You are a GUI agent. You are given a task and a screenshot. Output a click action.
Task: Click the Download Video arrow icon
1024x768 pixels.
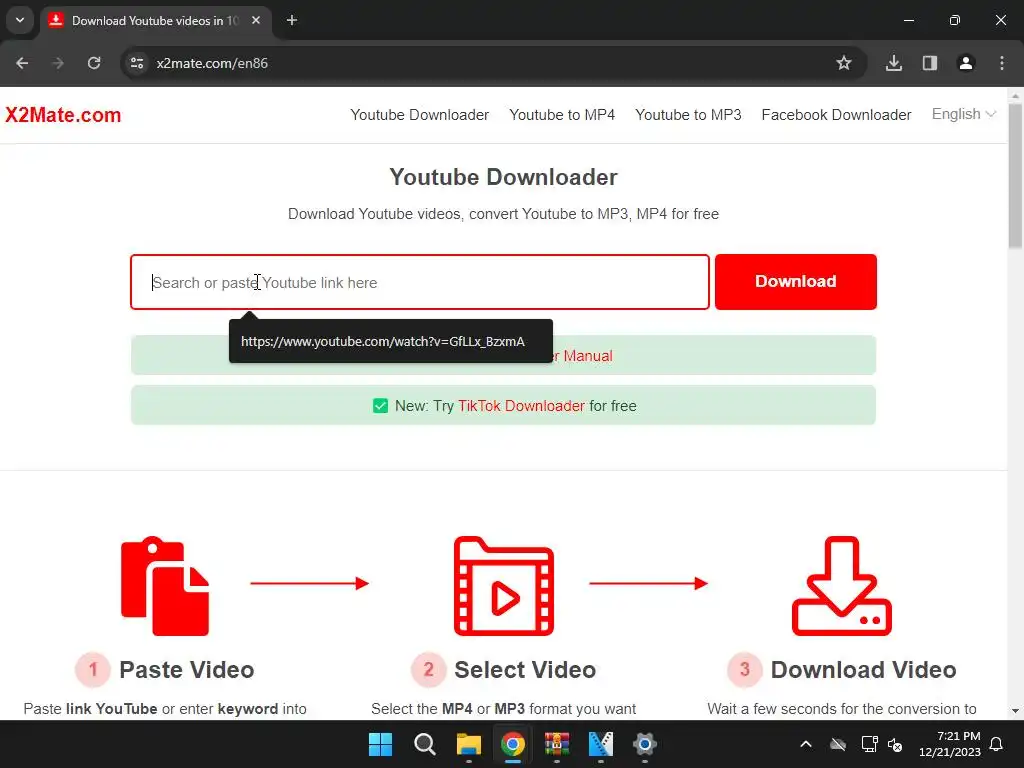[842, 586]
